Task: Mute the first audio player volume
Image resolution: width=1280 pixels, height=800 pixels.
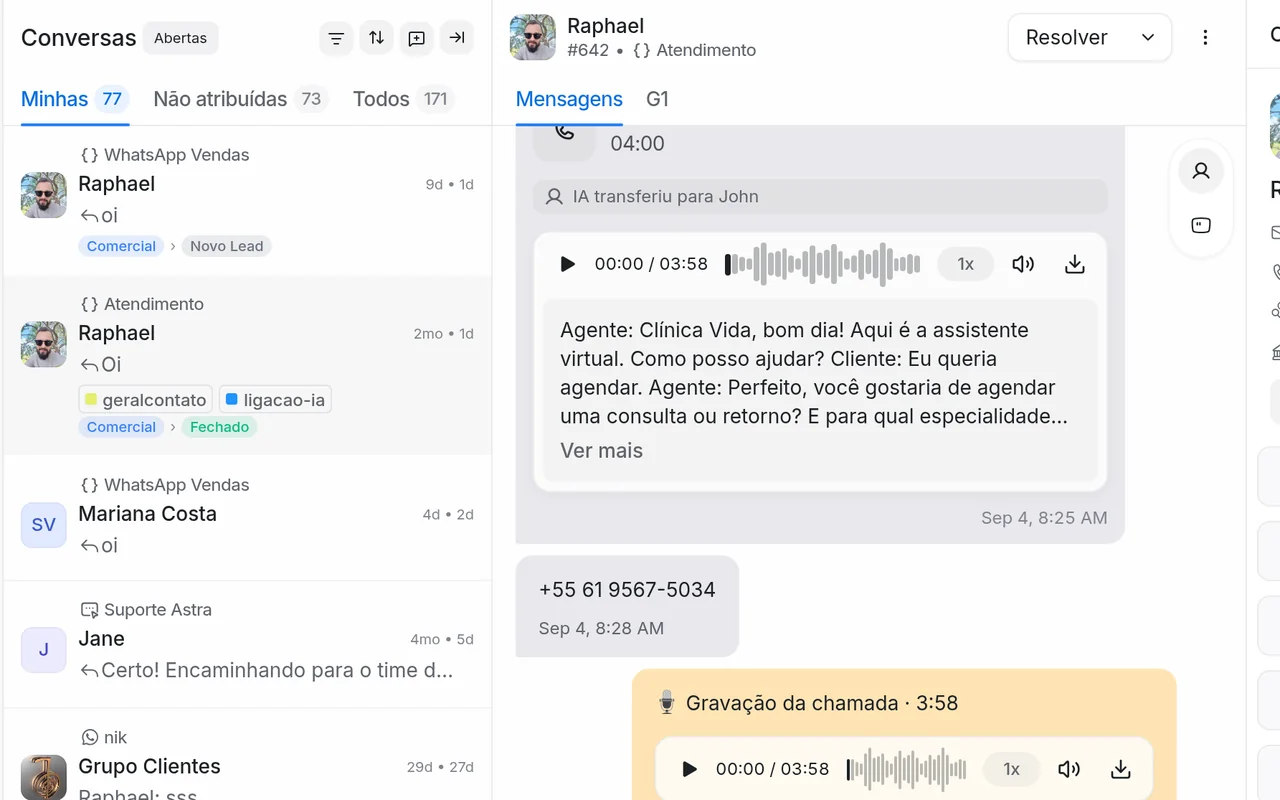Action: point(1022,264)
